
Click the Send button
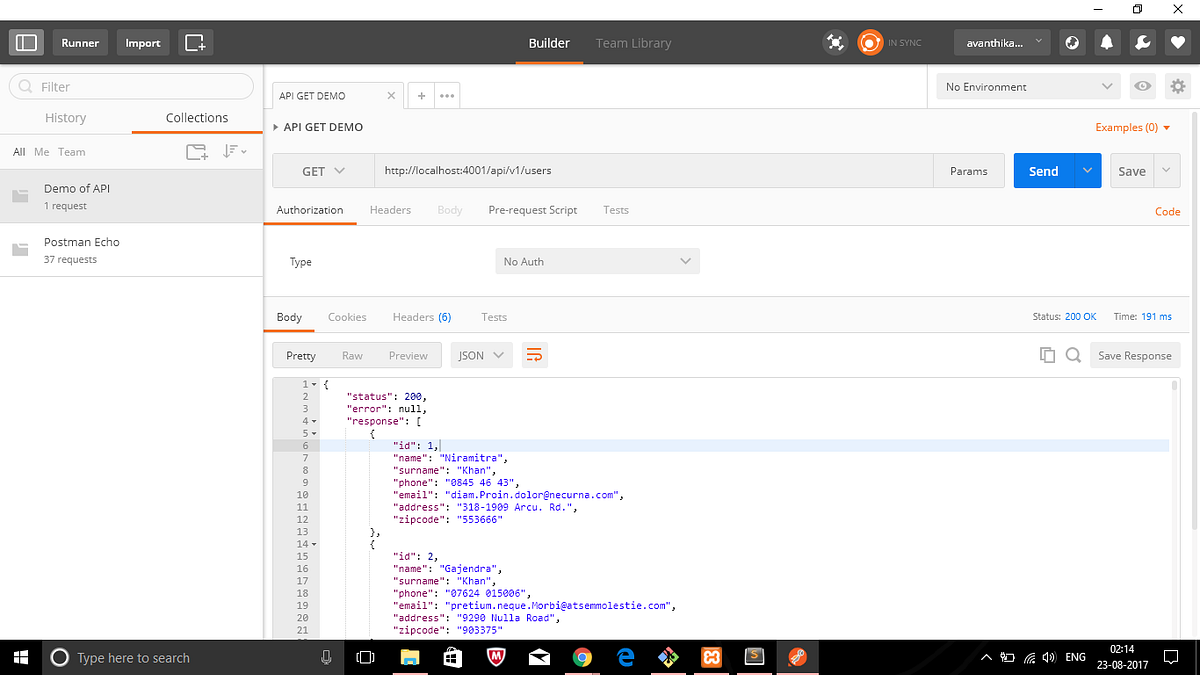click(1043, 170)
